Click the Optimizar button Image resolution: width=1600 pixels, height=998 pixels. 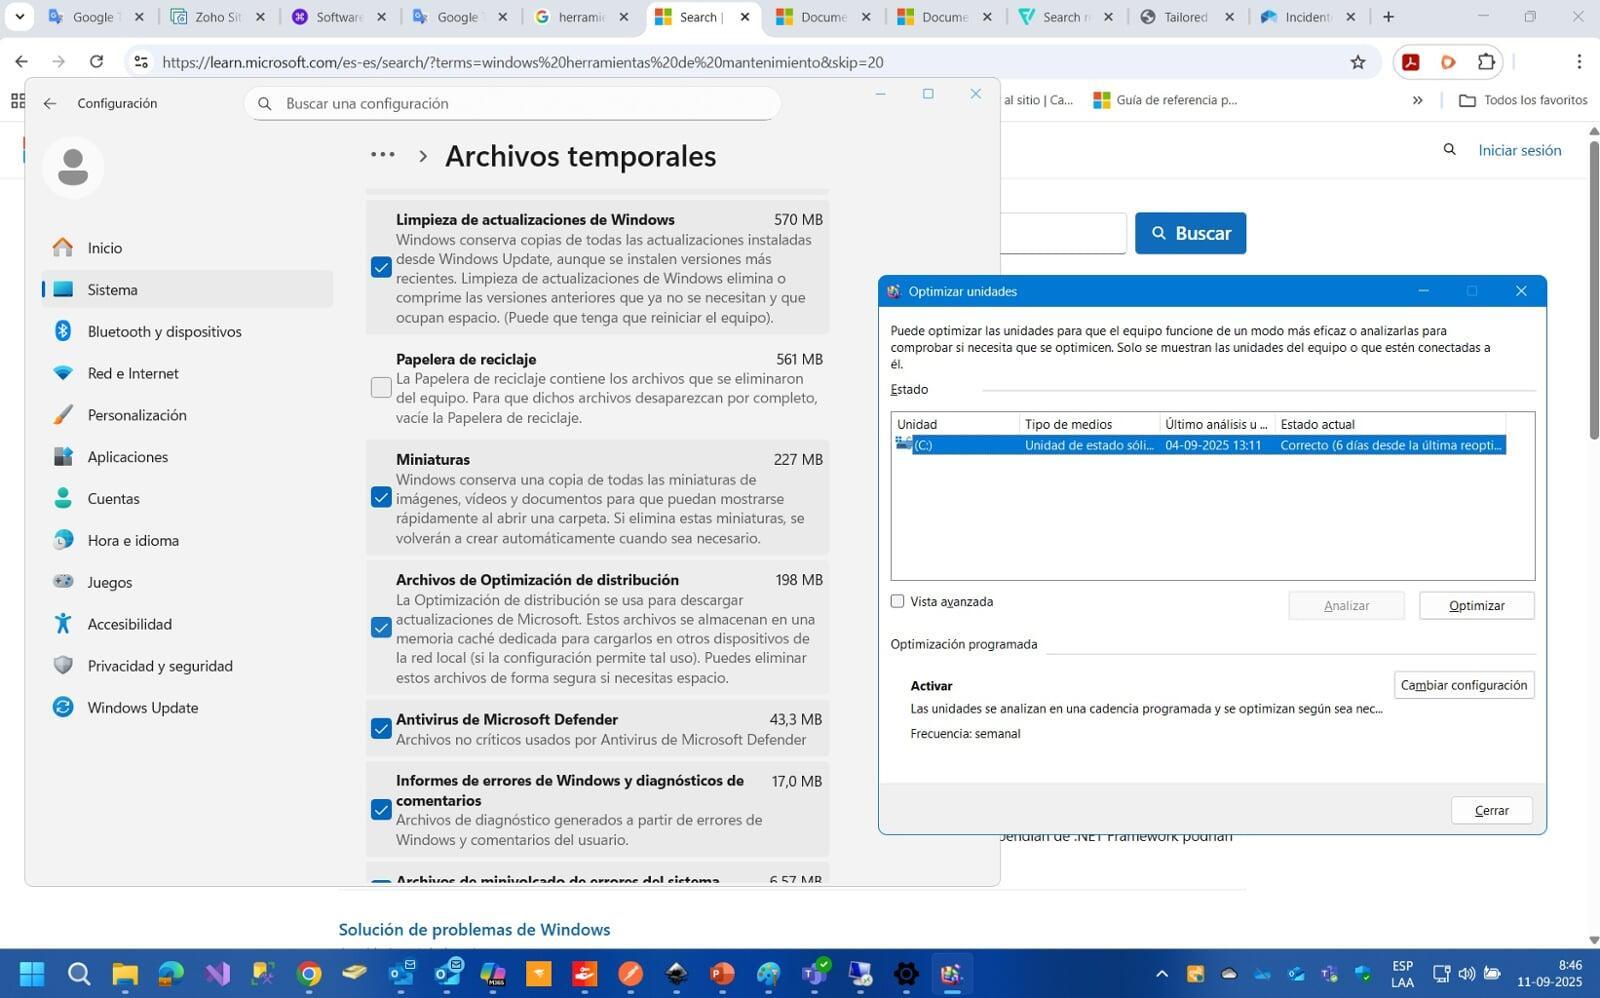point(1476,605)
